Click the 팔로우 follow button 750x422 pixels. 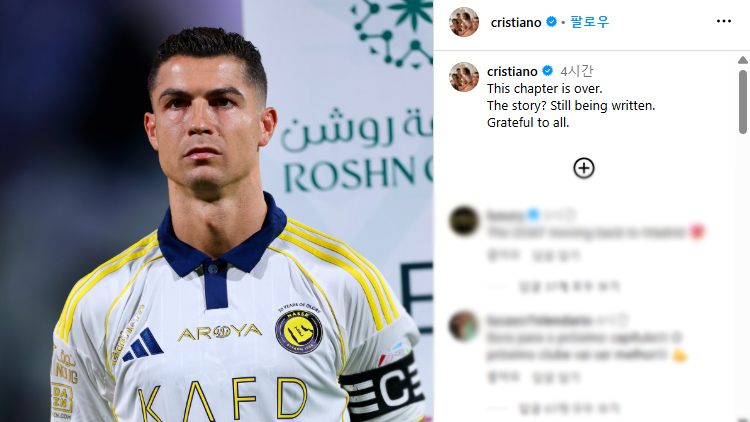[589, 22]
